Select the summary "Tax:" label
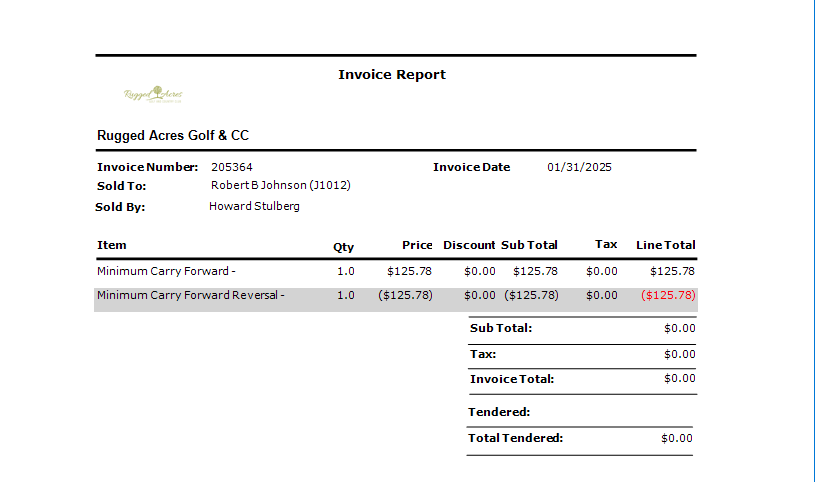Image resolution: width=815 pixels, height=482 pixels. pos(483,354)
